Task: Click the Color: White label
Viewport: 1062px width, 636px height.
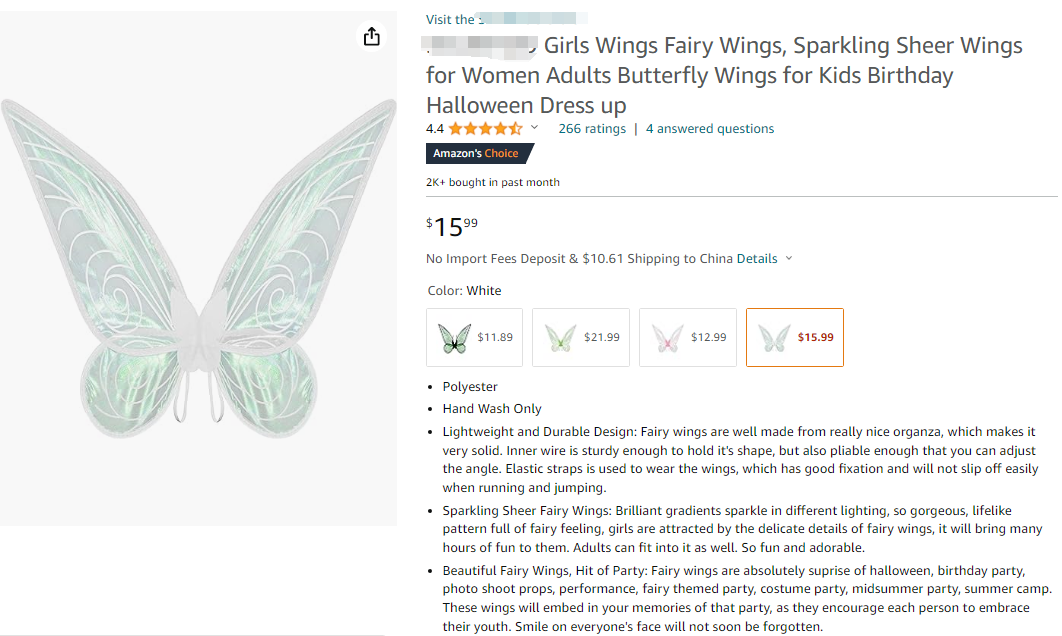Action: click(x=464, y=291)
